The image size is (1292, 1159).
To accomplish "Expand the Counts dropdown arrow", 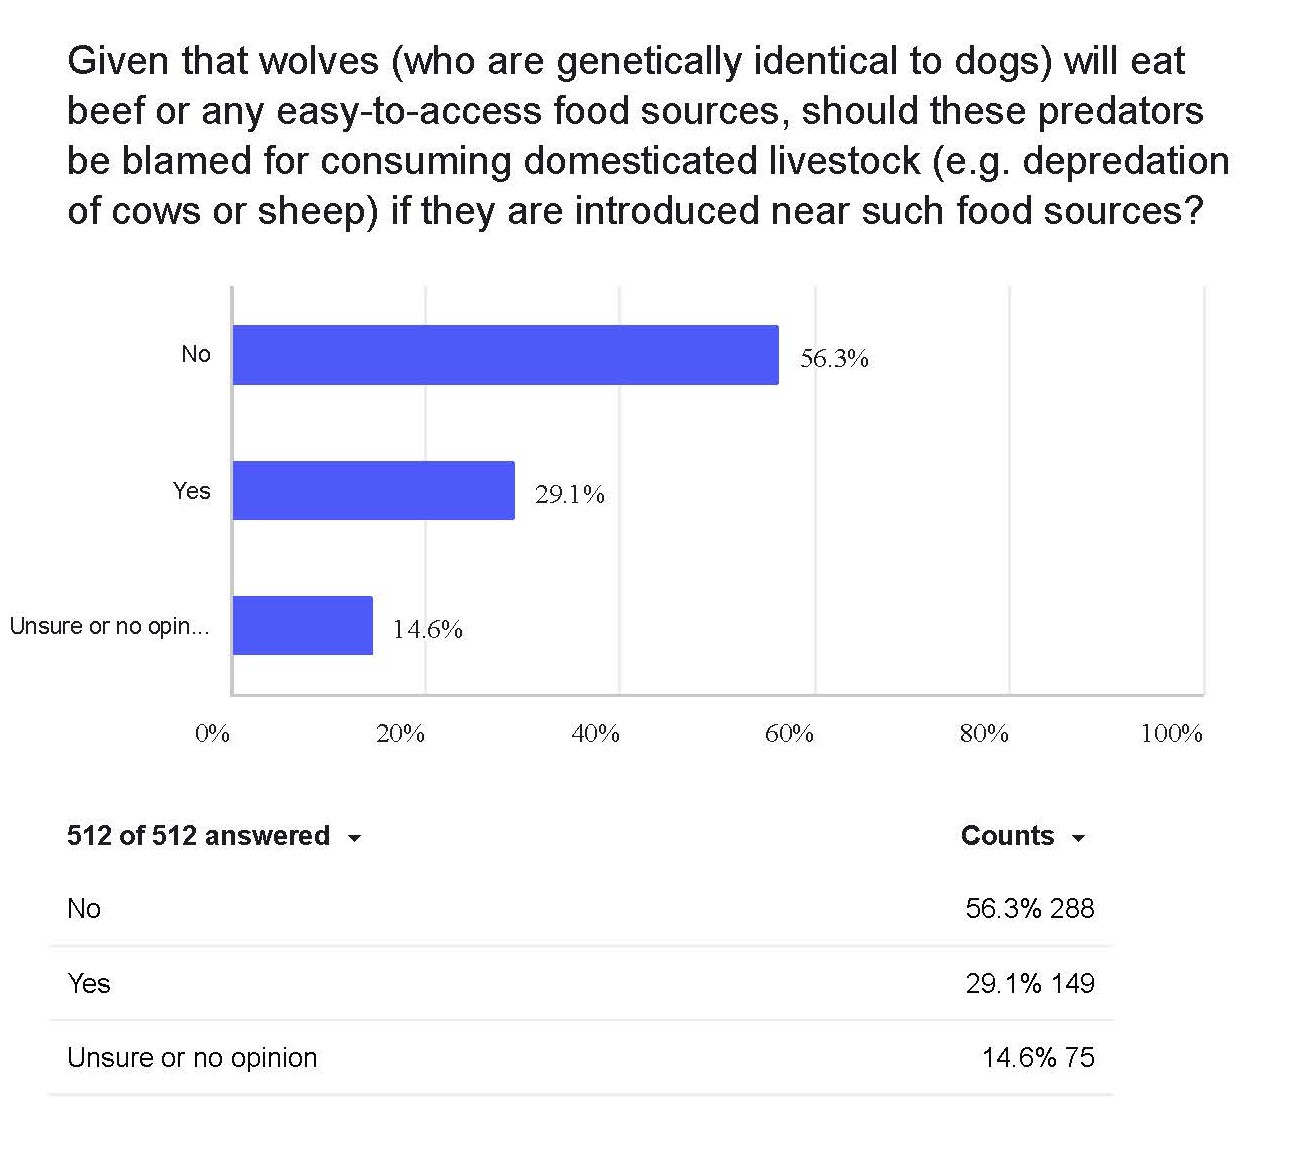I will [1078, 838].
